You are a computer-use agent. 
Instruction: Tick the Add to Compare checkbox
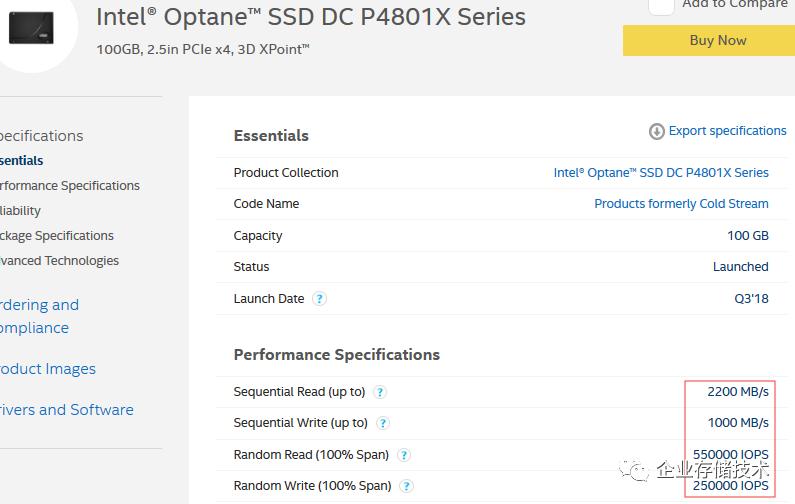point(661,5)
